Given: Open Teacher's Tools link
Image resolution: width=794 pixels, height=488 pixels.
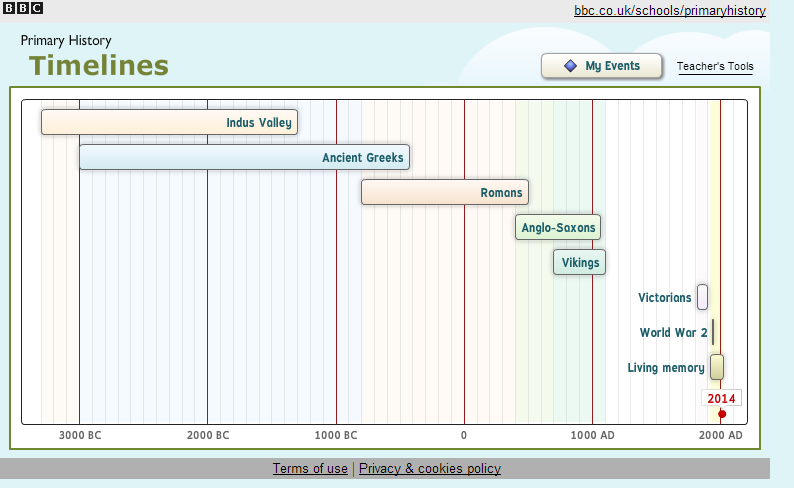Looking at the screenshot, I should tap(715, 66).
